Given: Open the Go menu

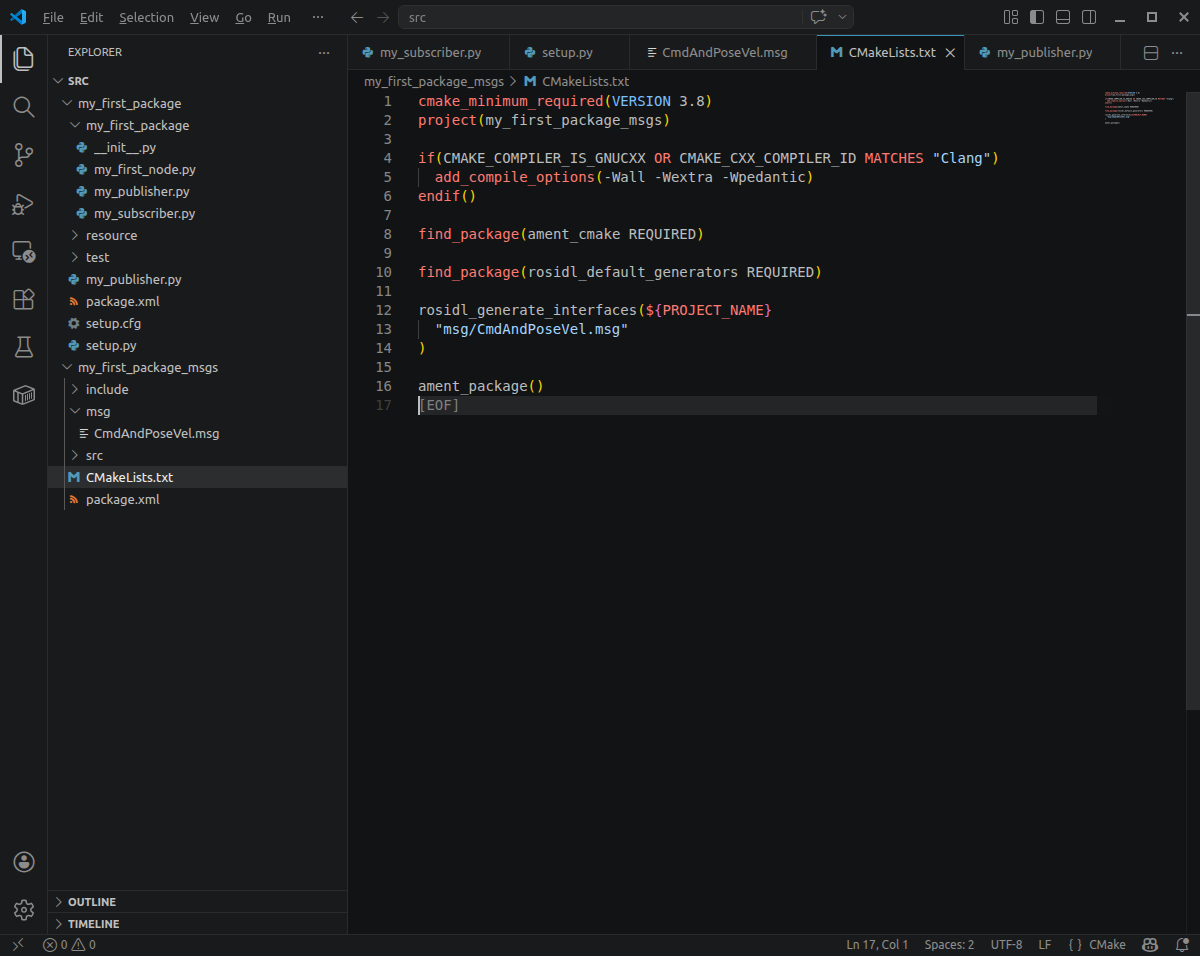Looking at the screenshot, I should [x=243, y=18].
